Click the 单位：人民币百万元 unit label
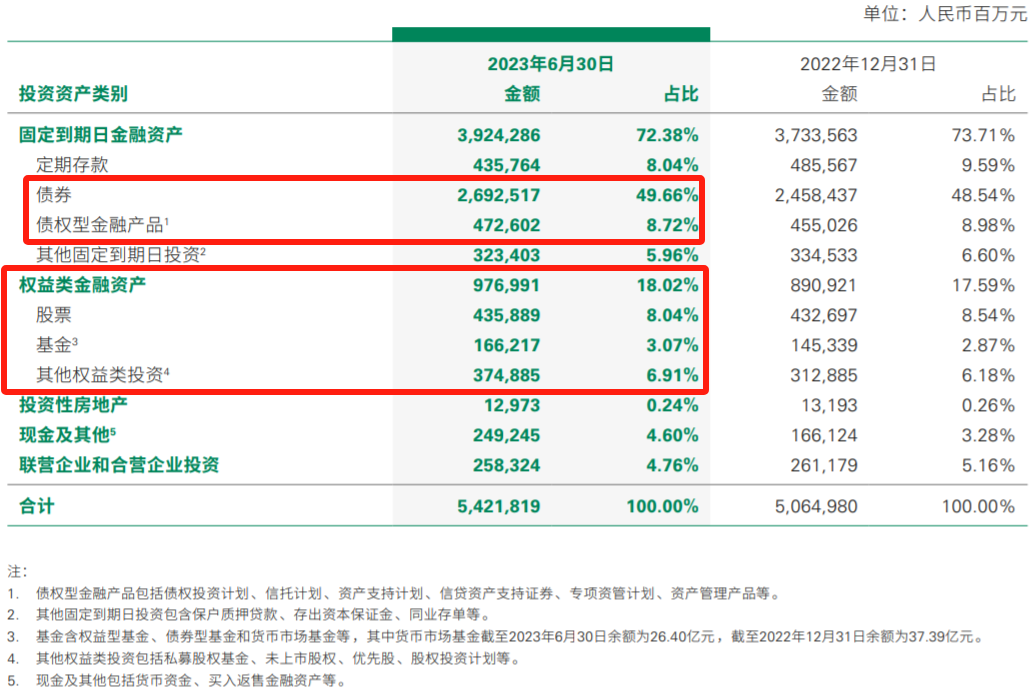Image resolution: width=1030 pixels, height=697 pixels. [x=945, y=14]
